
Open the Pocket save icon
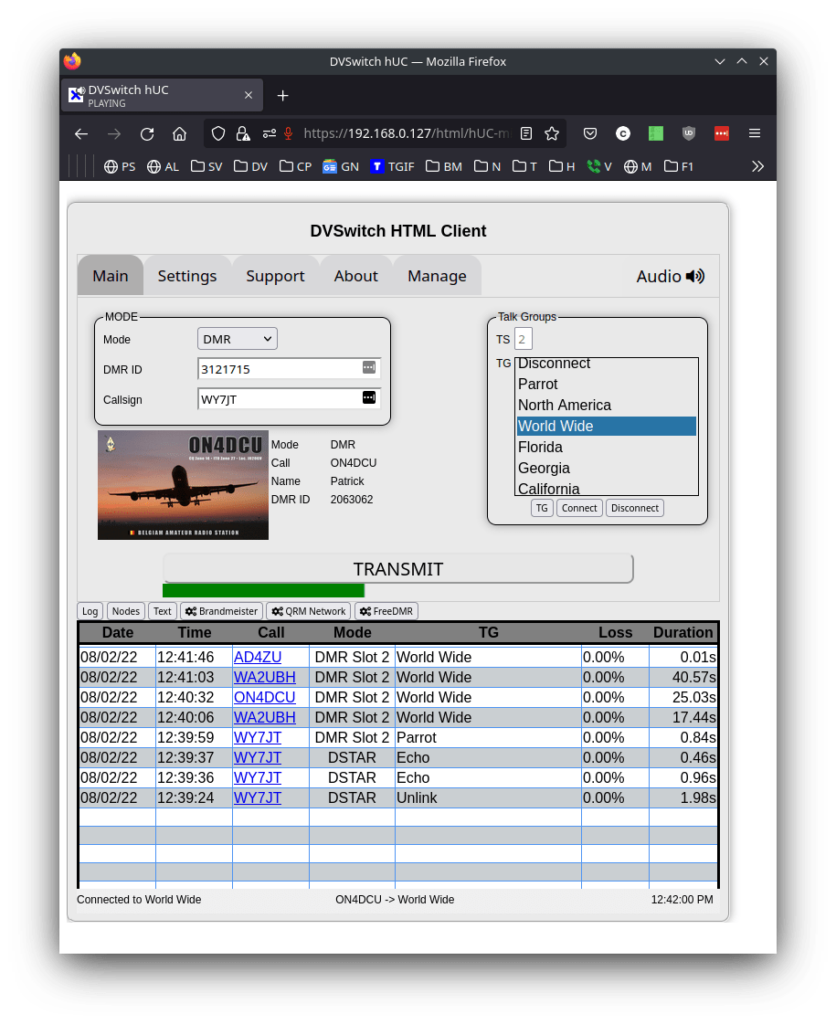590,134
